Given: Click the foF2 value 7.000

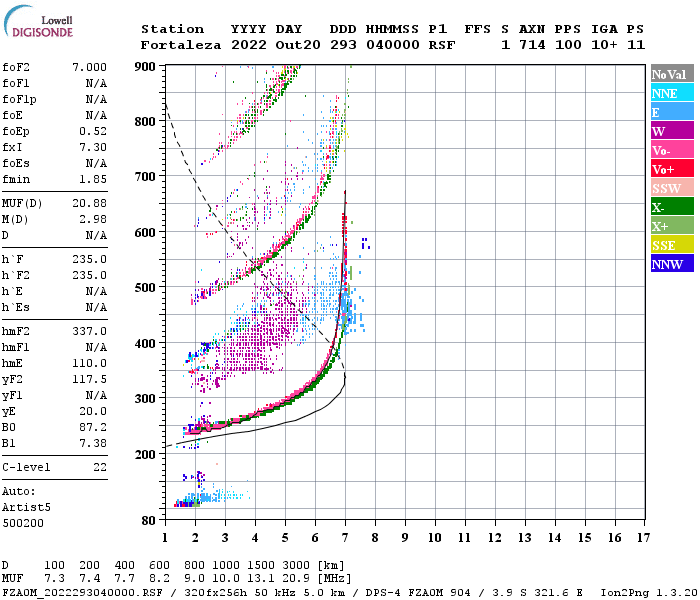Looking at the screenshot, I should [89, 67].
